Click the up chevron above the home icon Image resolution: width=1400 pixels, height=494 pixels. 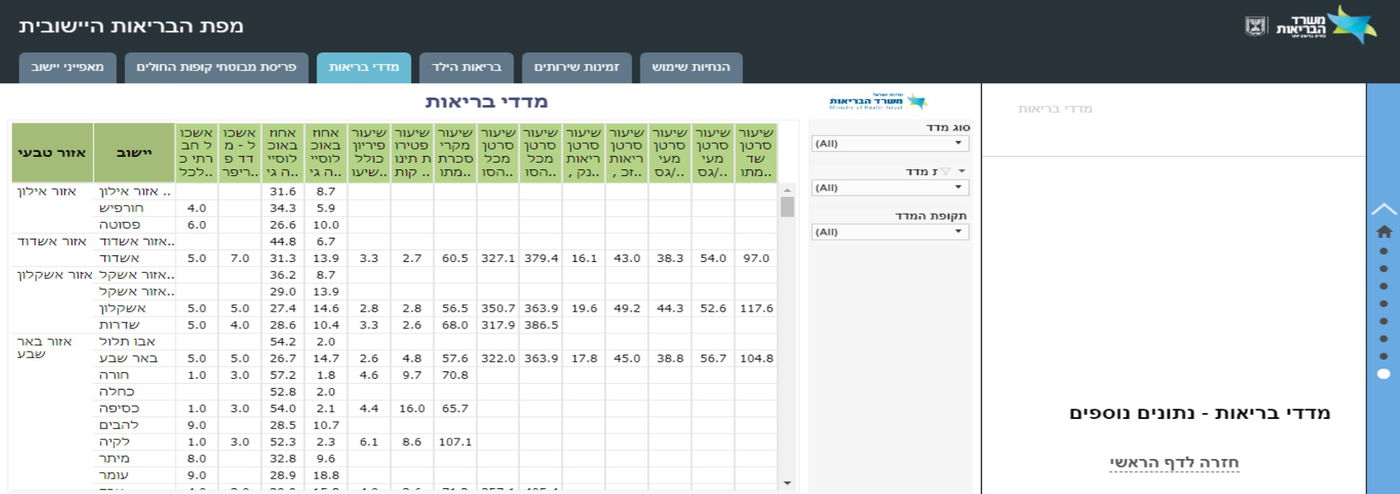coord(1384,209)
